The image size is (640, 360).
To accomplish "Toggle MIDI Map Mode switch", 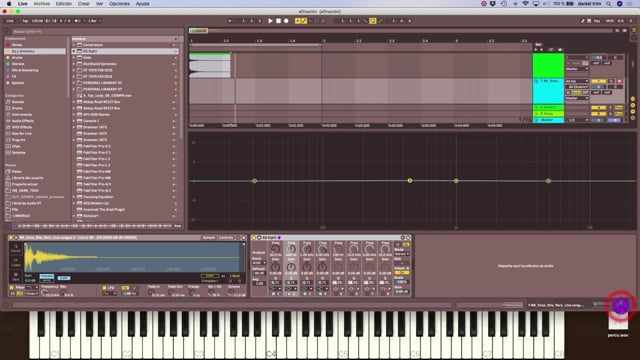I will click(x=610, y=21).
